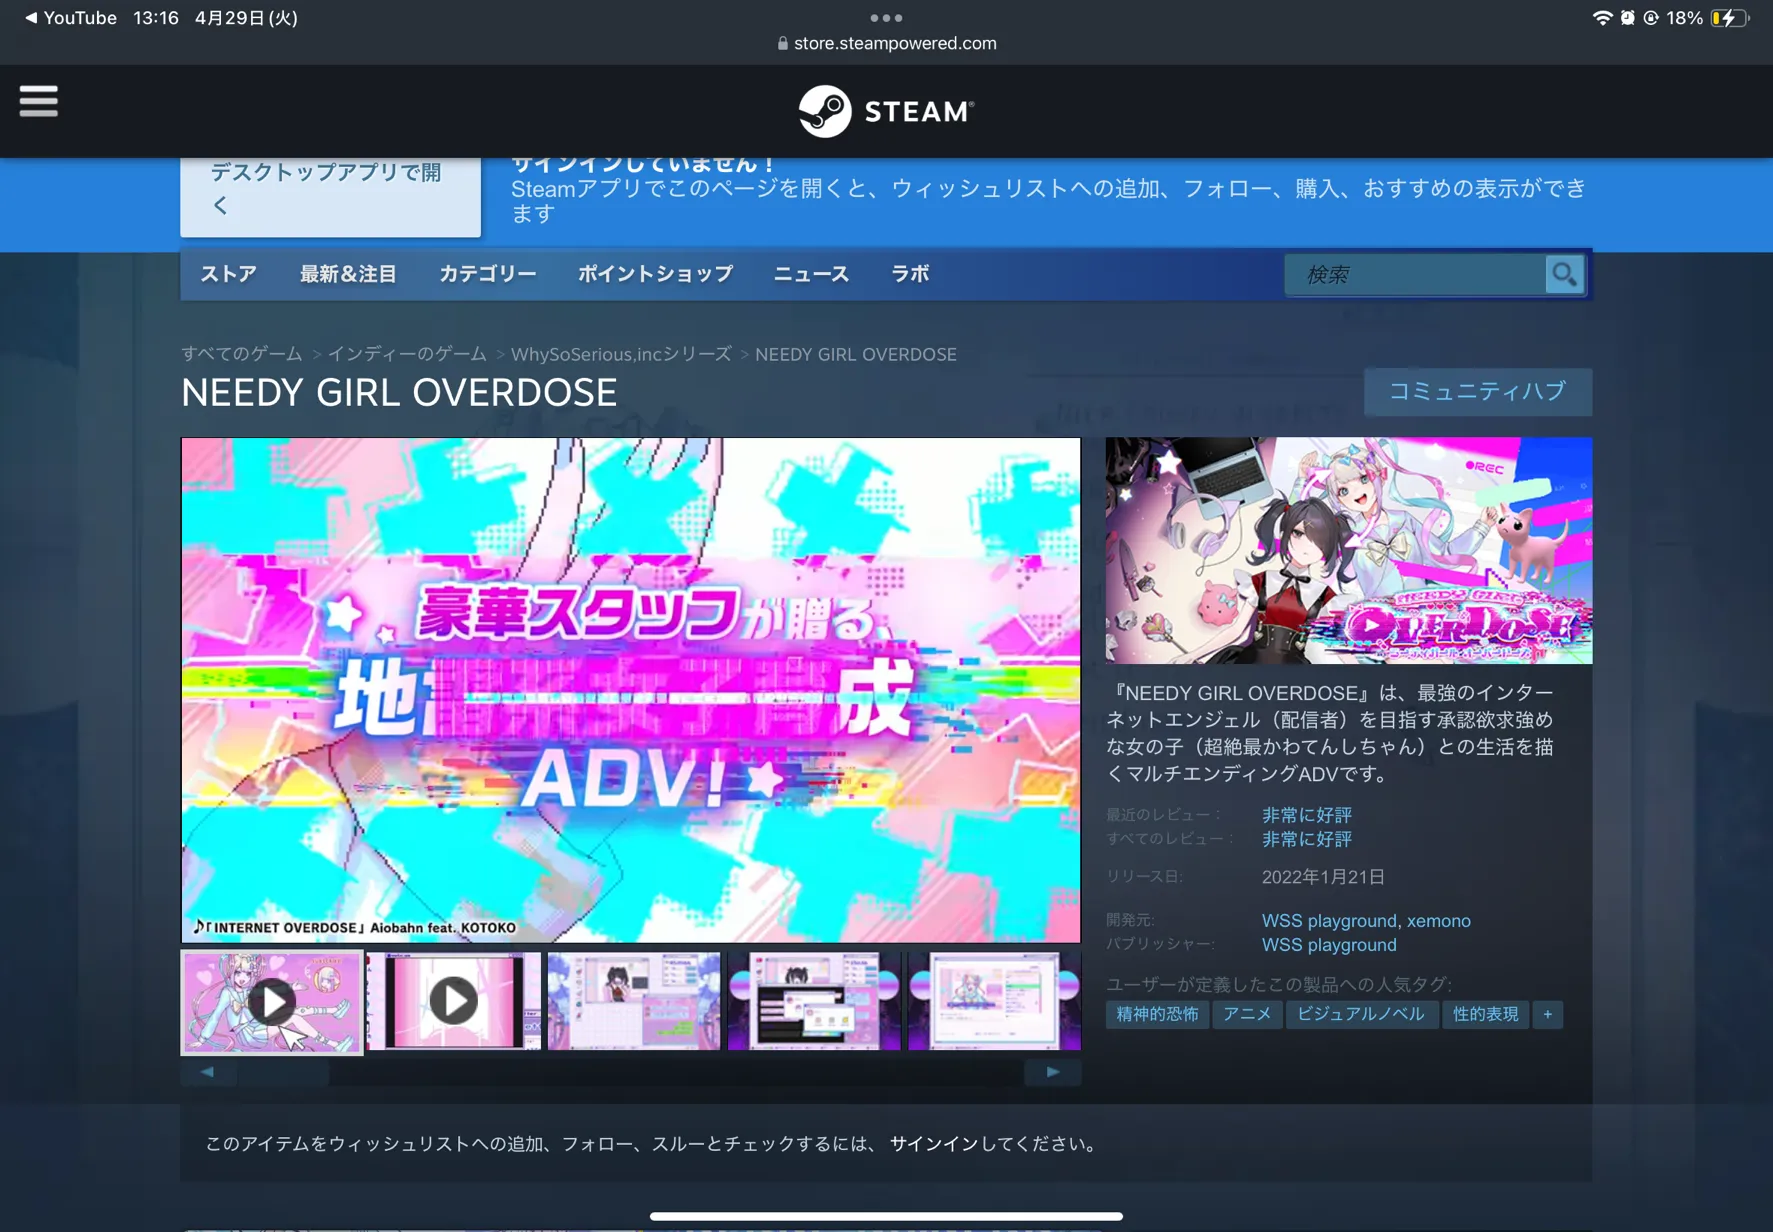1773x1232 pixels.
Task: Open developer WSS playground link
Action: click(x=1329, y=921)
